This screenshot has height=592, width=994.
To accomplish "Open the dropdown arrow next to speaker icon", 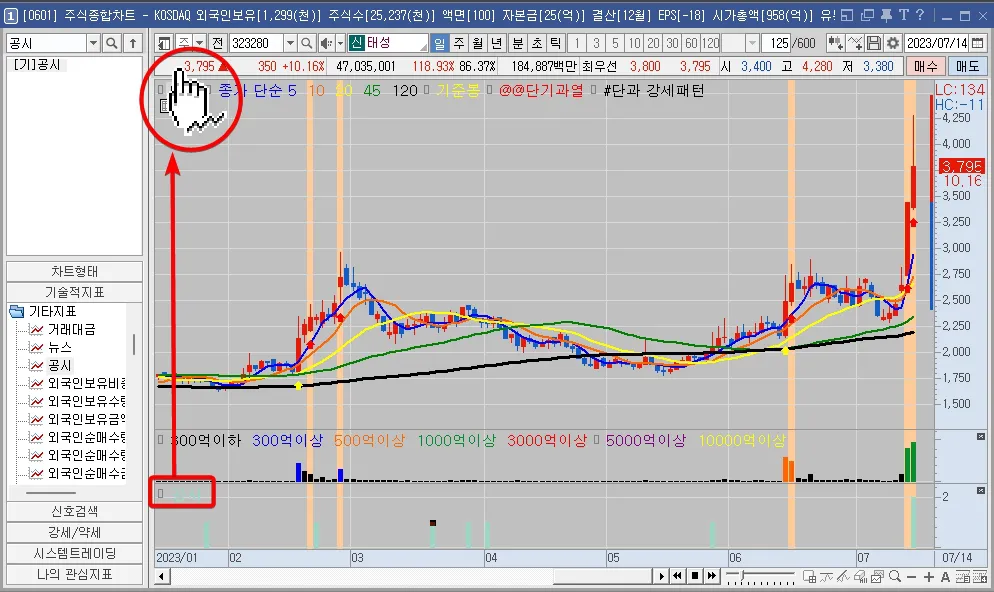I will [x=340, y=43].
